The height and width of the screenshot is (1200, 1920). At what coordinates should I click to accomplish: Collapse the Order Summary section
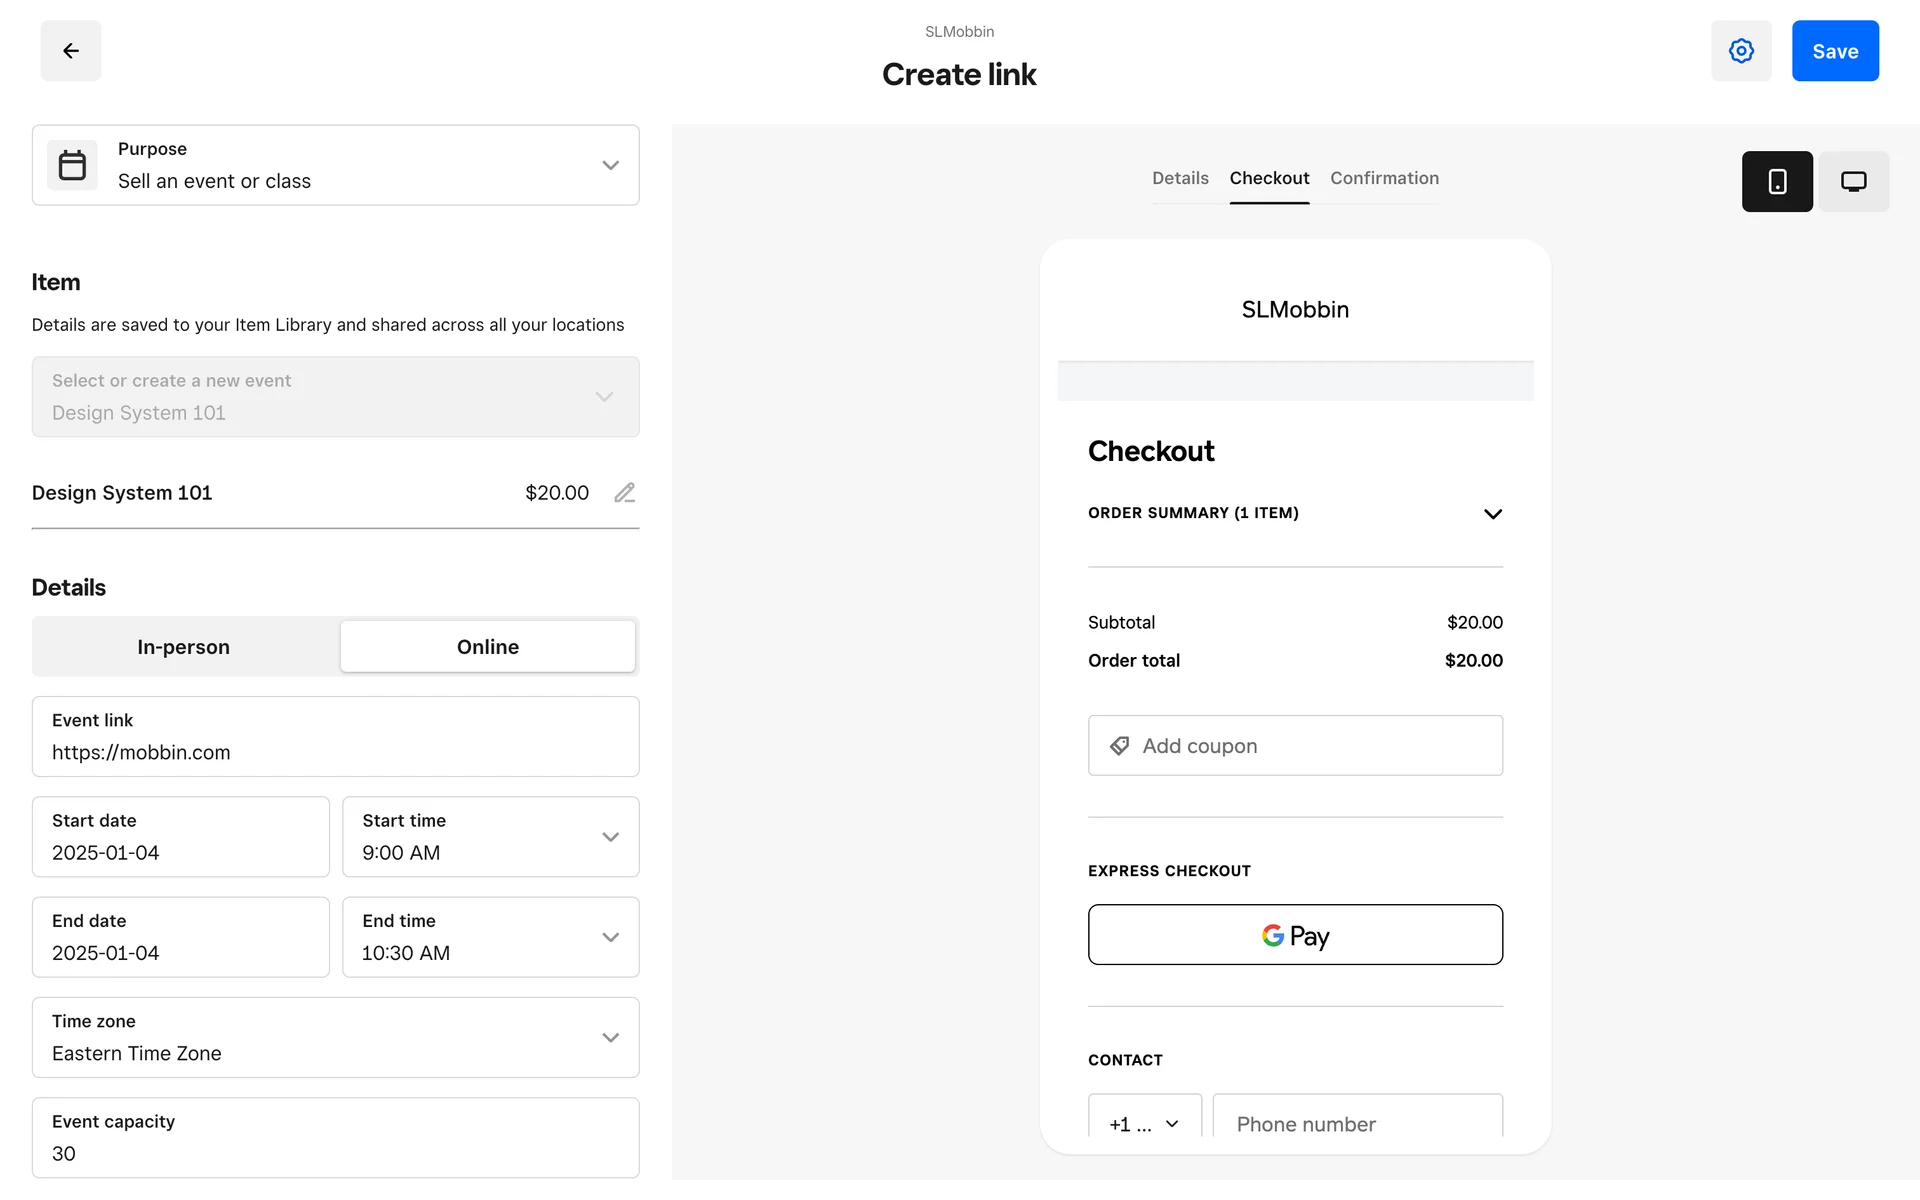(1492, 514)
